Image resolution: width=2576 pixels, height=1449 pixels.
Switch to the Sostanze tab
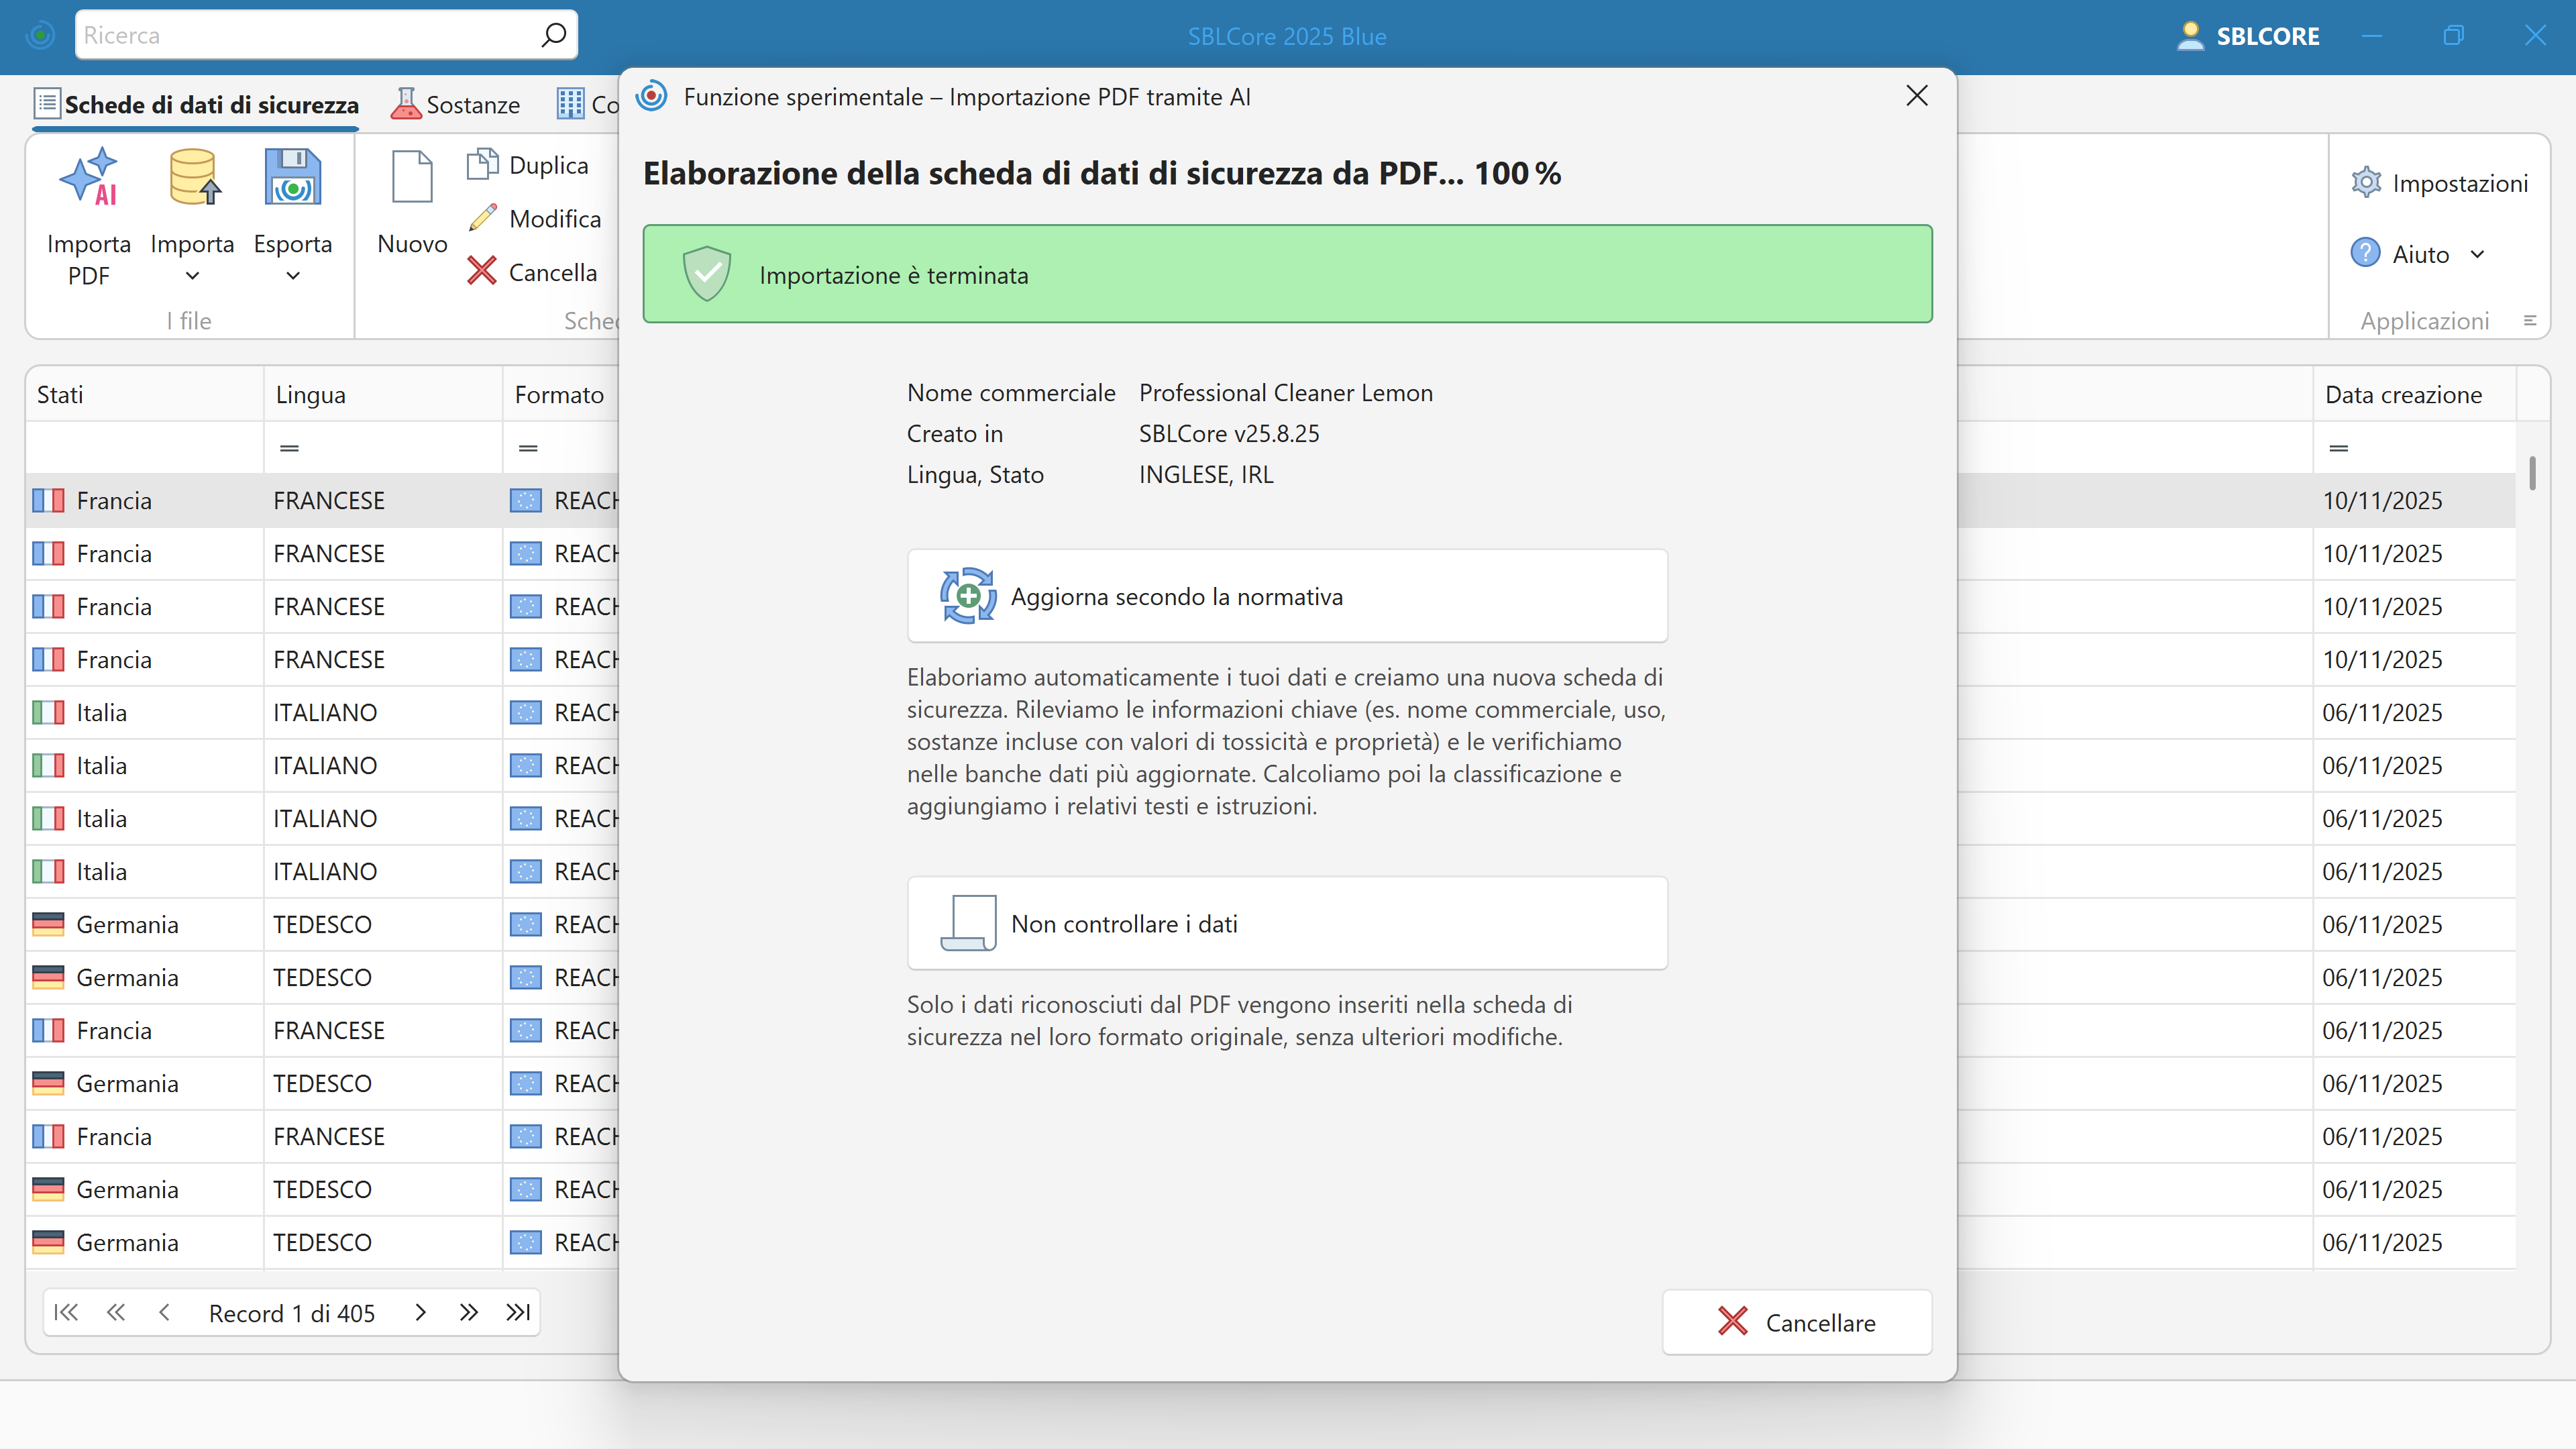click(x=456, y=105)
